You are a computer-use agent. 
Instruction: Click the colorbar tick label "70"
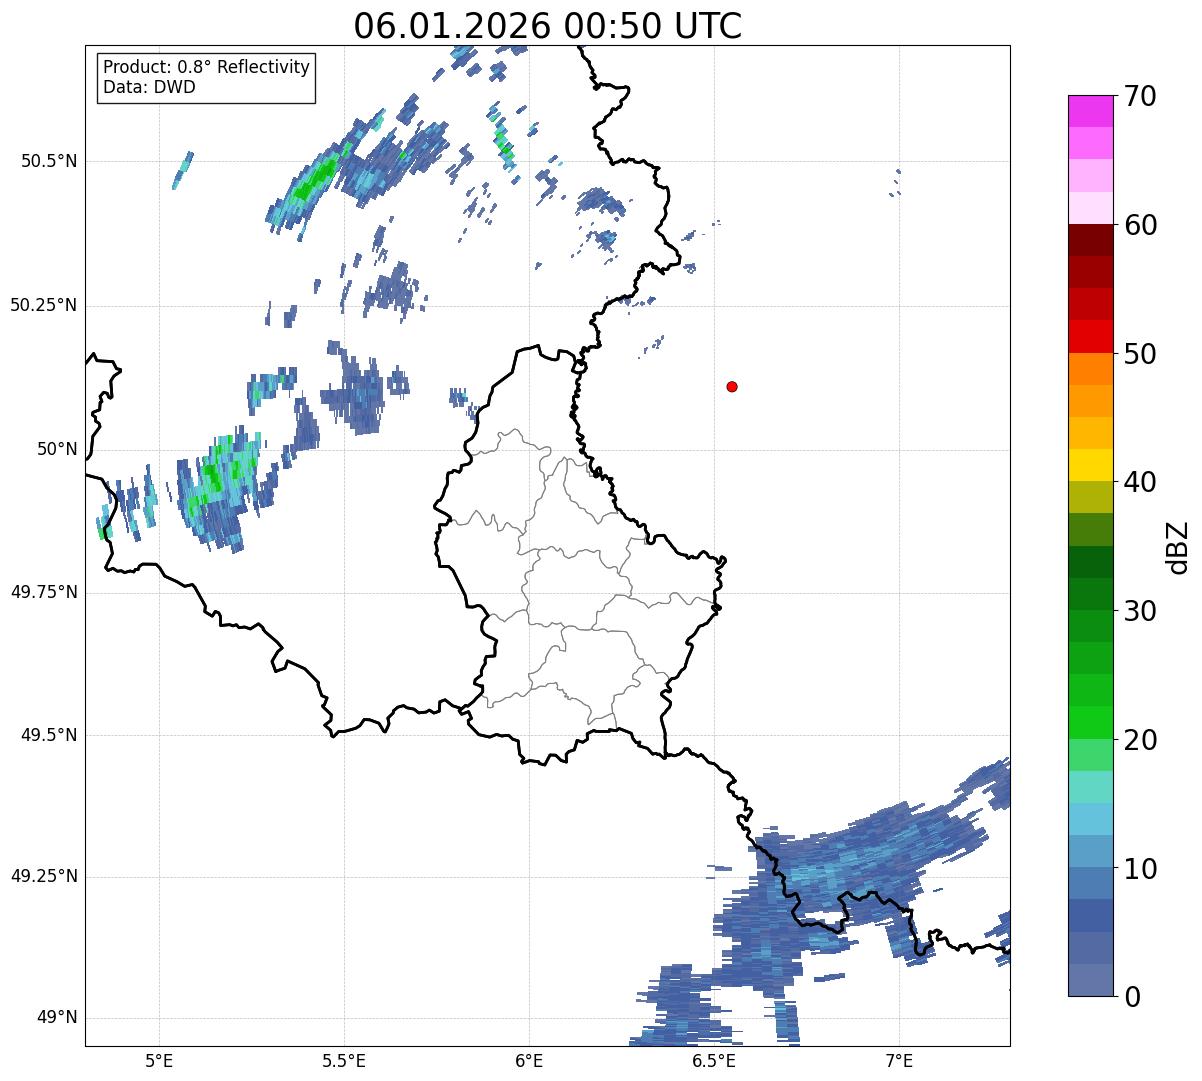click(1140, 97)
